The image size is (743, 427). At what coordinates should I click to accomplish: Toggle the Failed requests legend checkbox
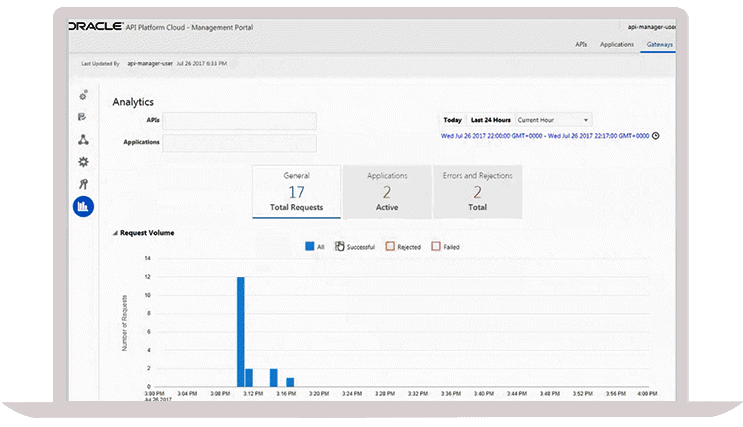[x=436, y=246]
